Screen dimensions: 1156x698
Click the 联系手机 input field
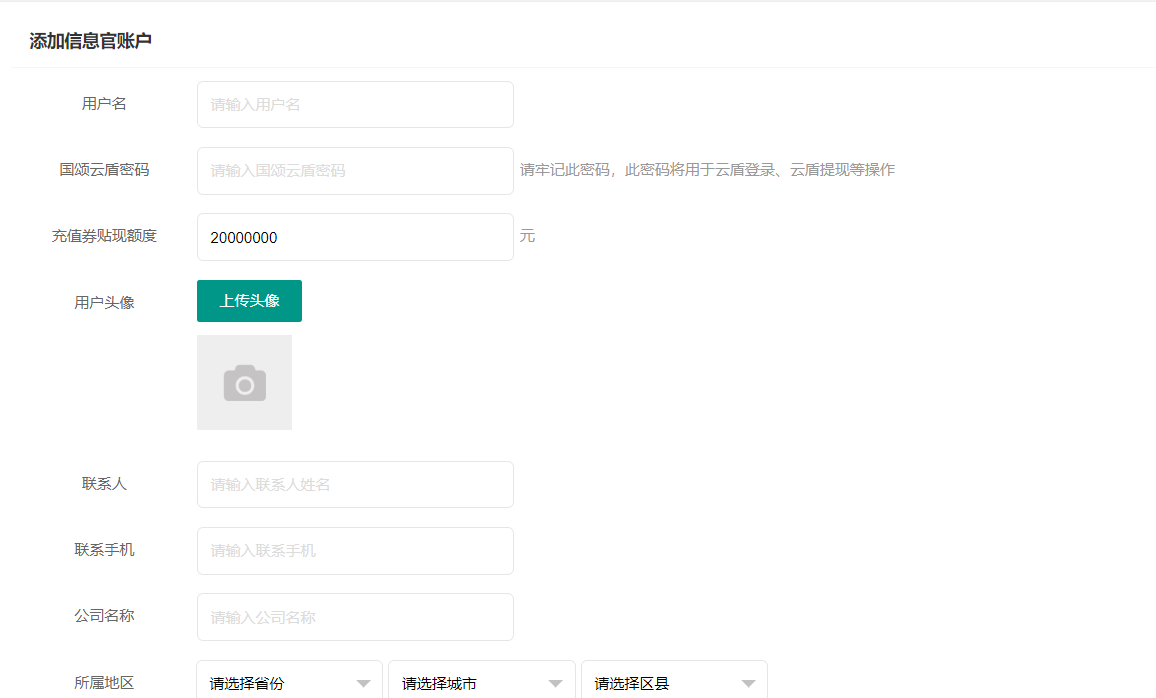pos(355,551)
